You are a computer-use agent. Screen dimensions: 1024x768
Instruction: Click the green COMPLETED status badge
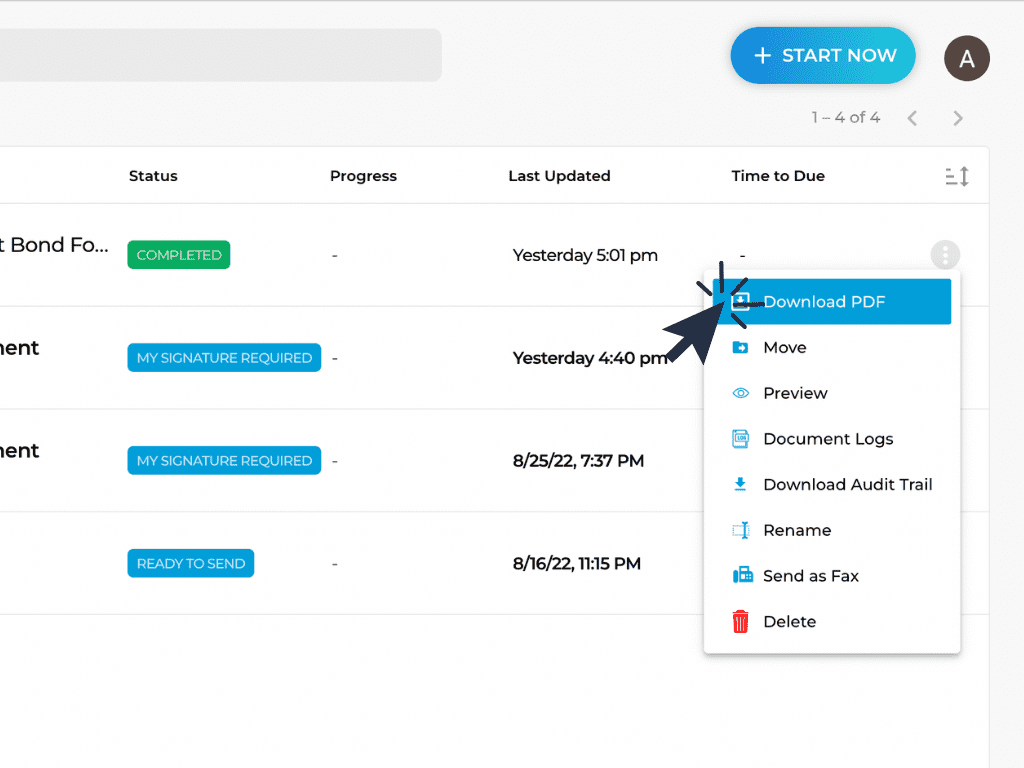pyautogui.click(x=179, y=255)
